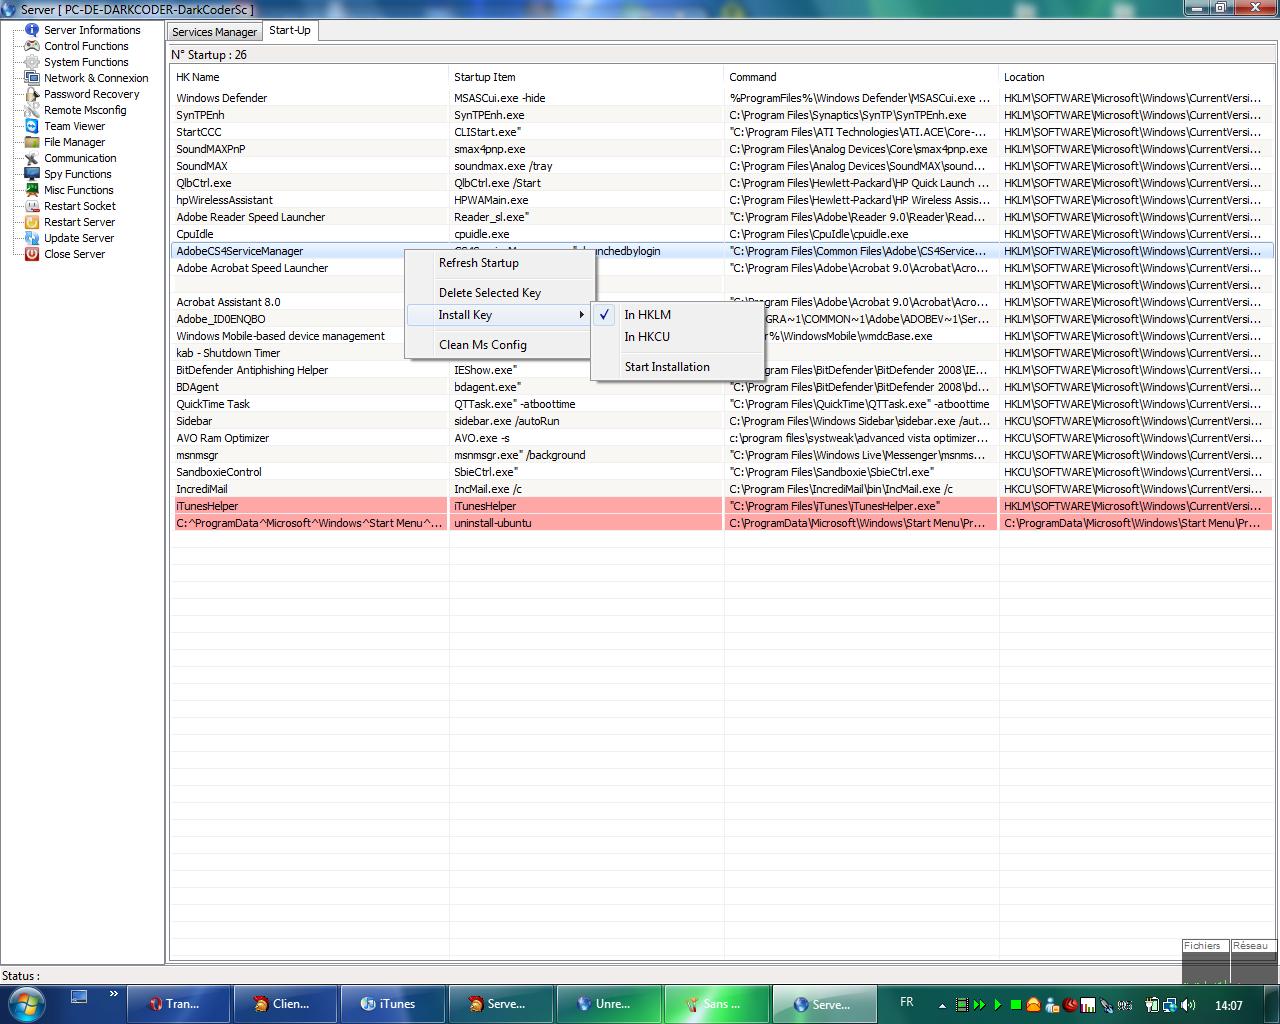
Task: Open the Team Viewer icon
Action: (32, 126)
